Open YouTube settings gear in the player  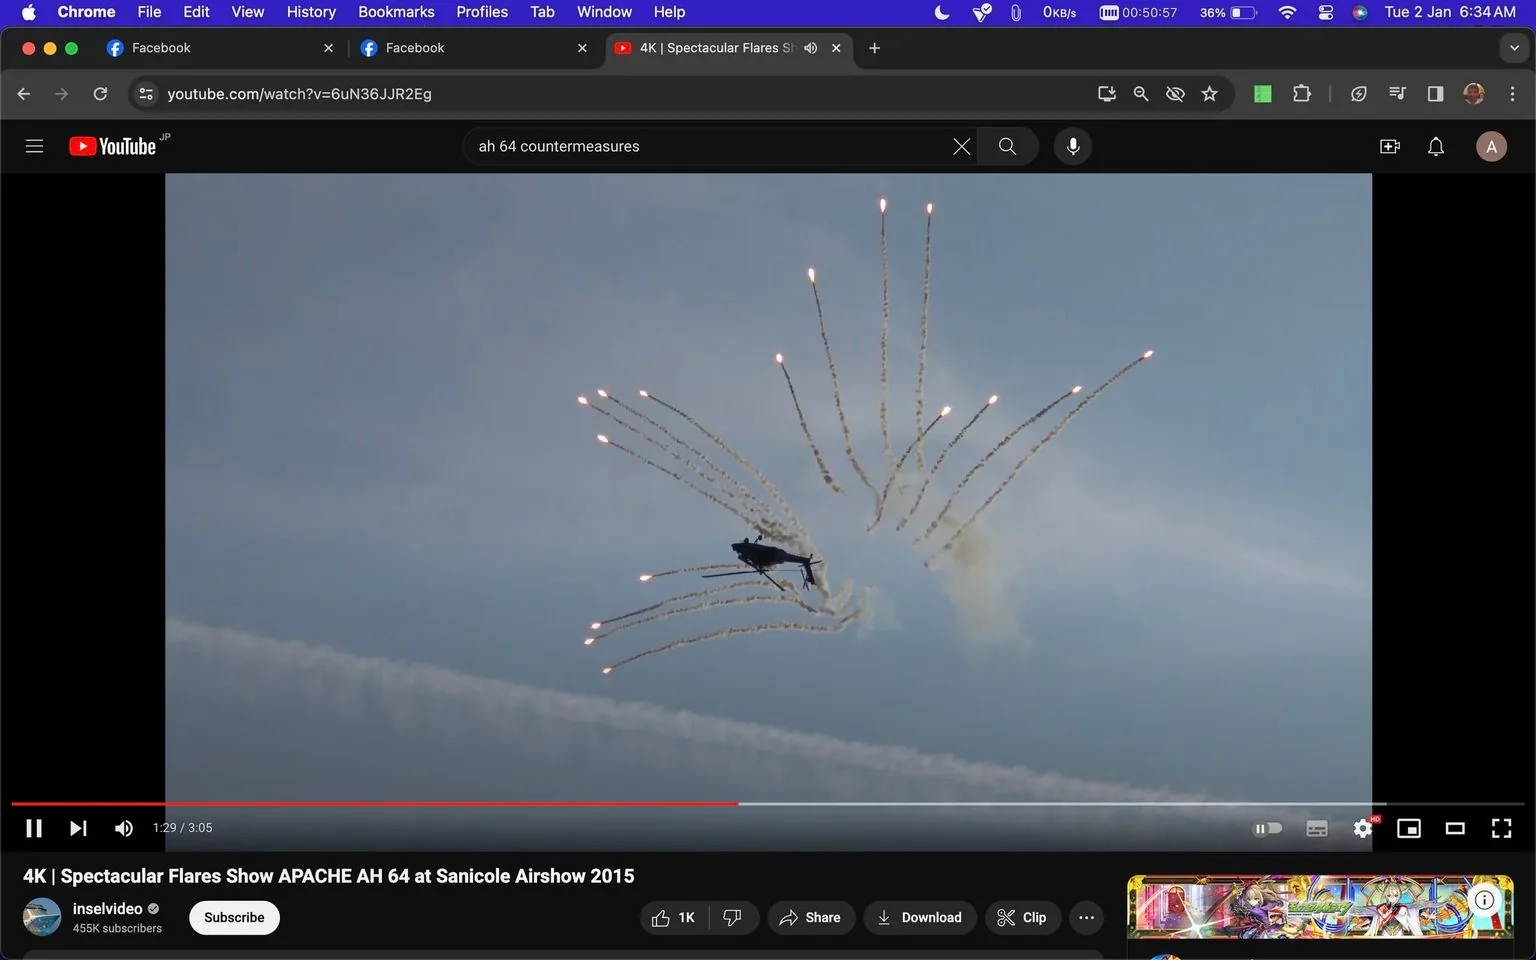tap(1362, 828)
